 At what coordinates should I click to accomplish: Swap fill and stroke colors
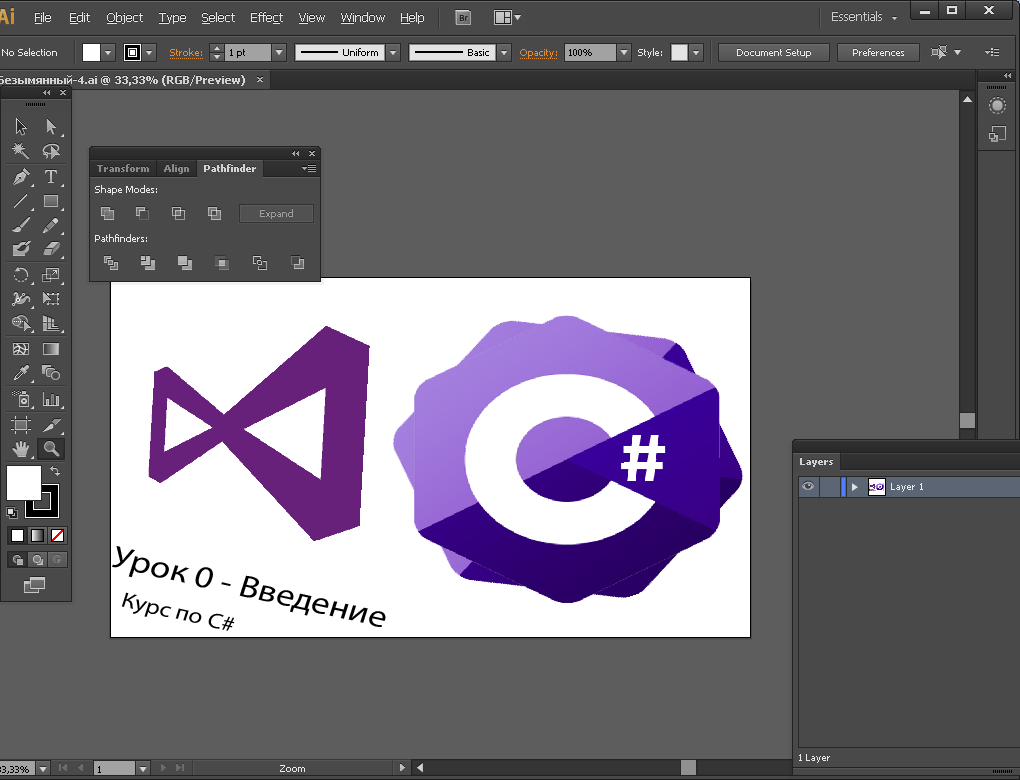point(55,471)
